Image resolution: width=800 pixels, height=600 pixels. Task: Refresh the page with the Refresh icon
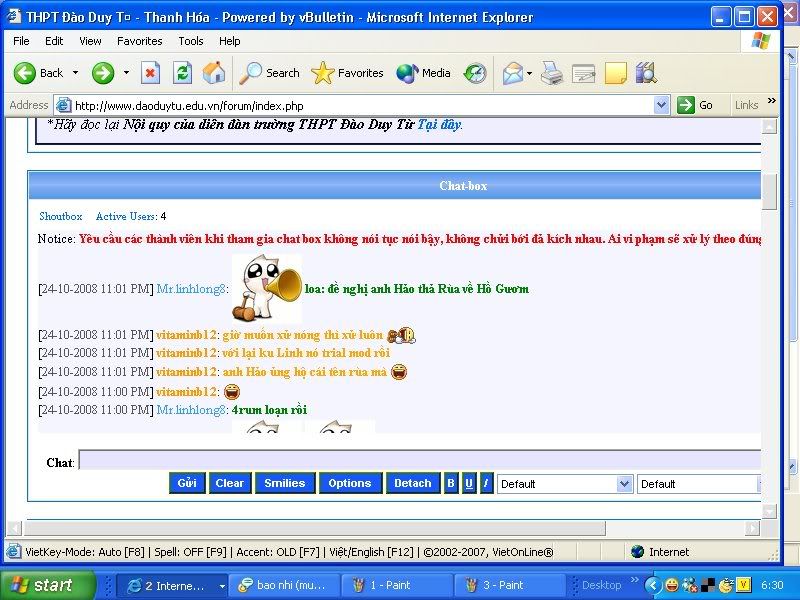[x=182, y=73]
